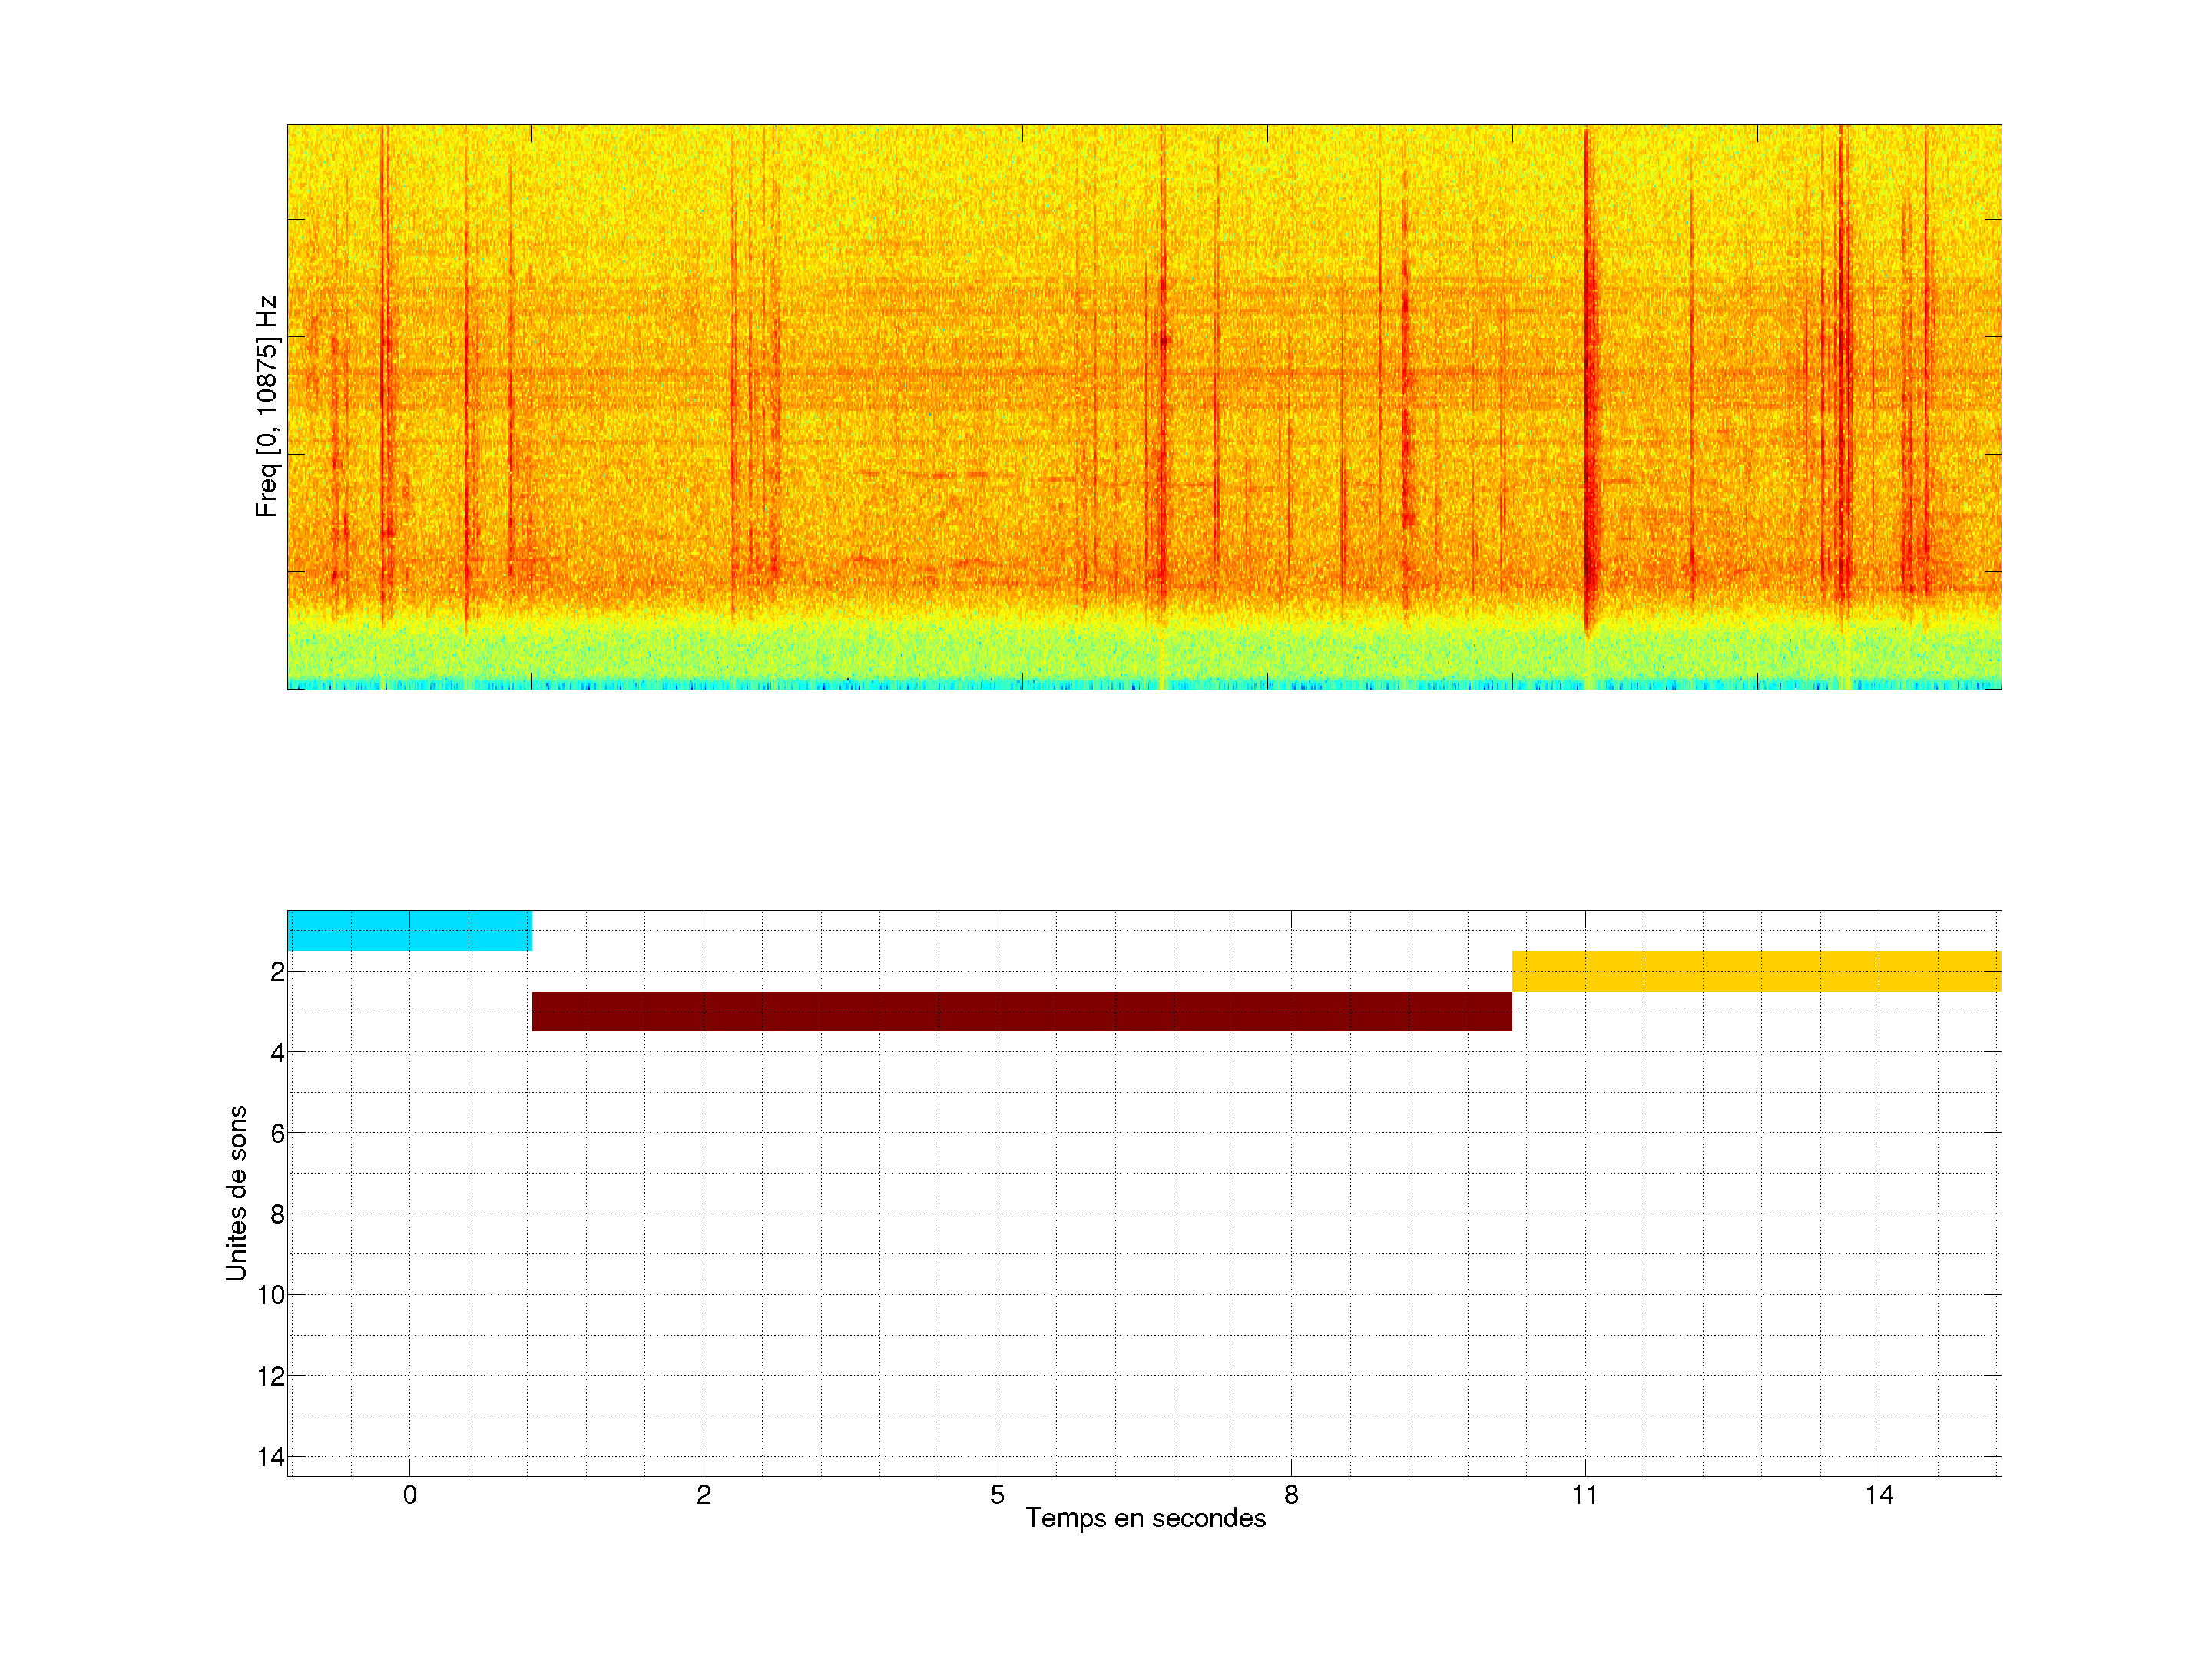This screenshot has height=1659, width=2212.
Task: Click the x-axis tick label 11
Action: (1585, 1495)
